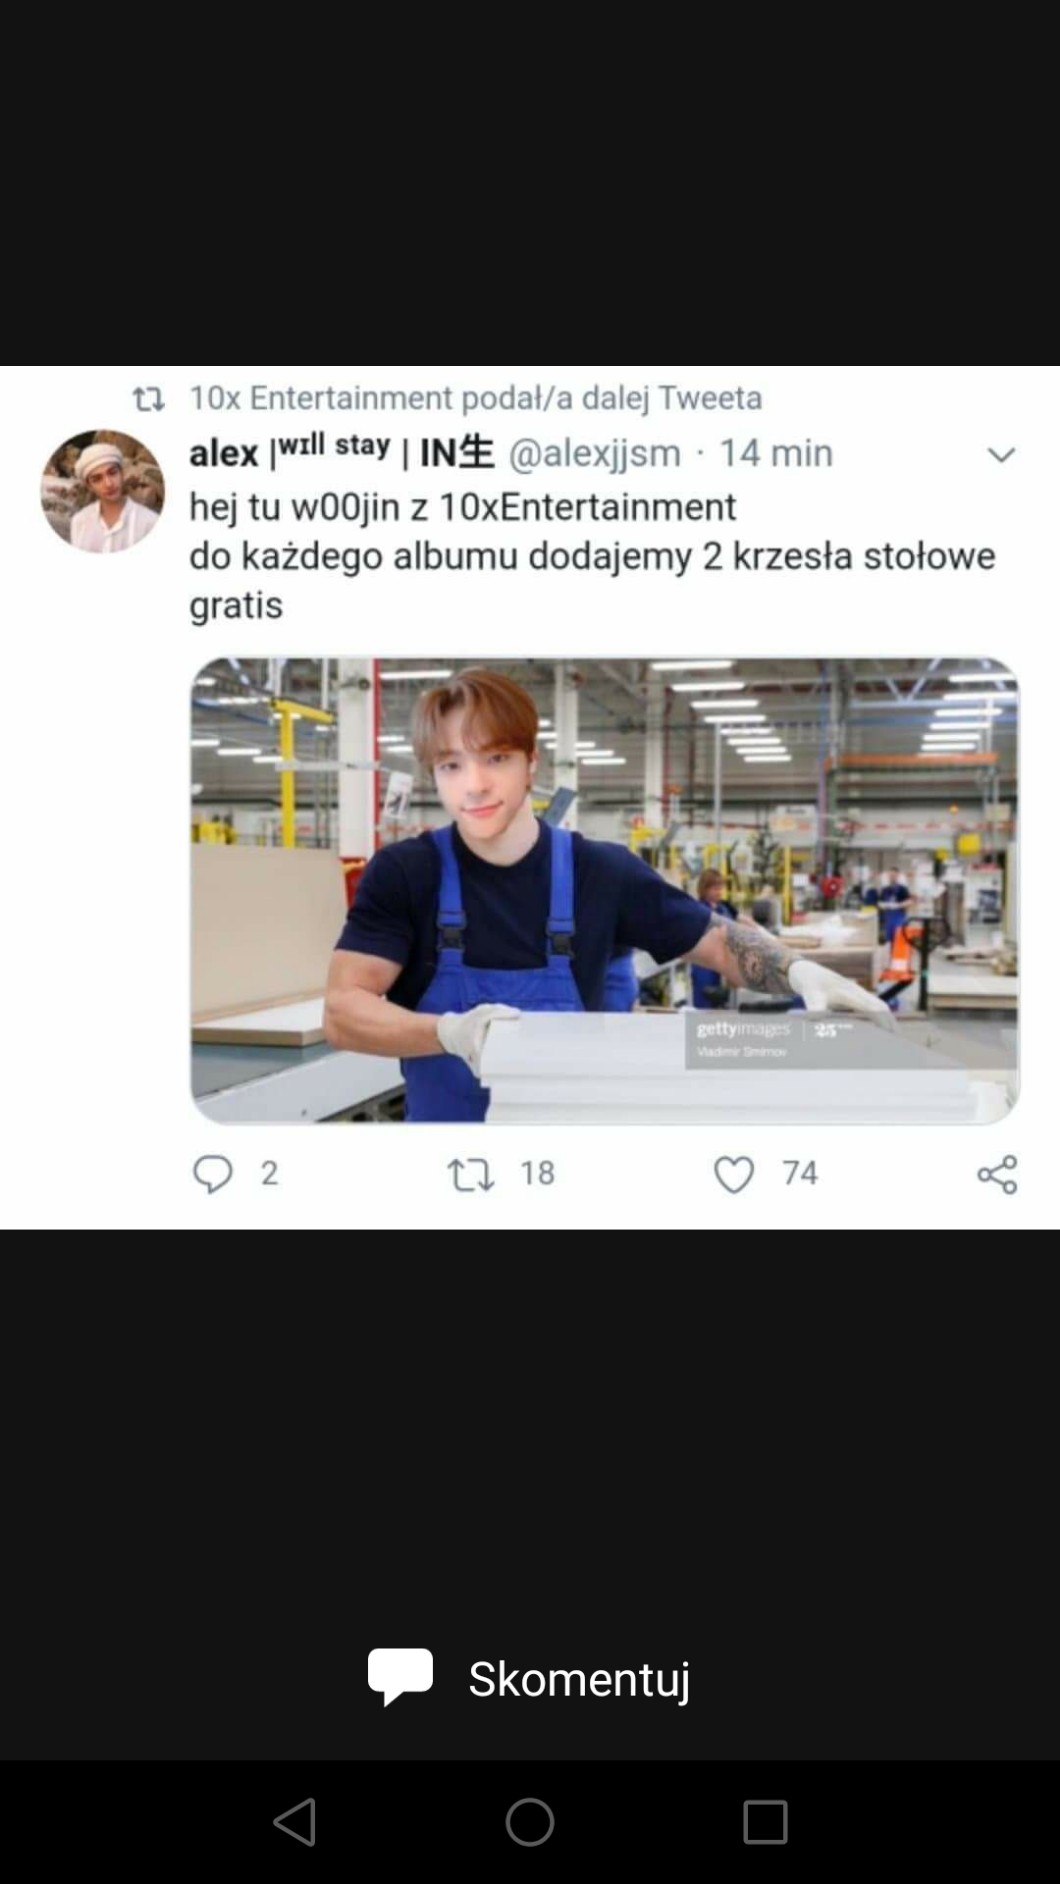Tap the small retweet icon above the tweet
The height and width of the screenshot is (1884, 1060).
click(149, 400)
